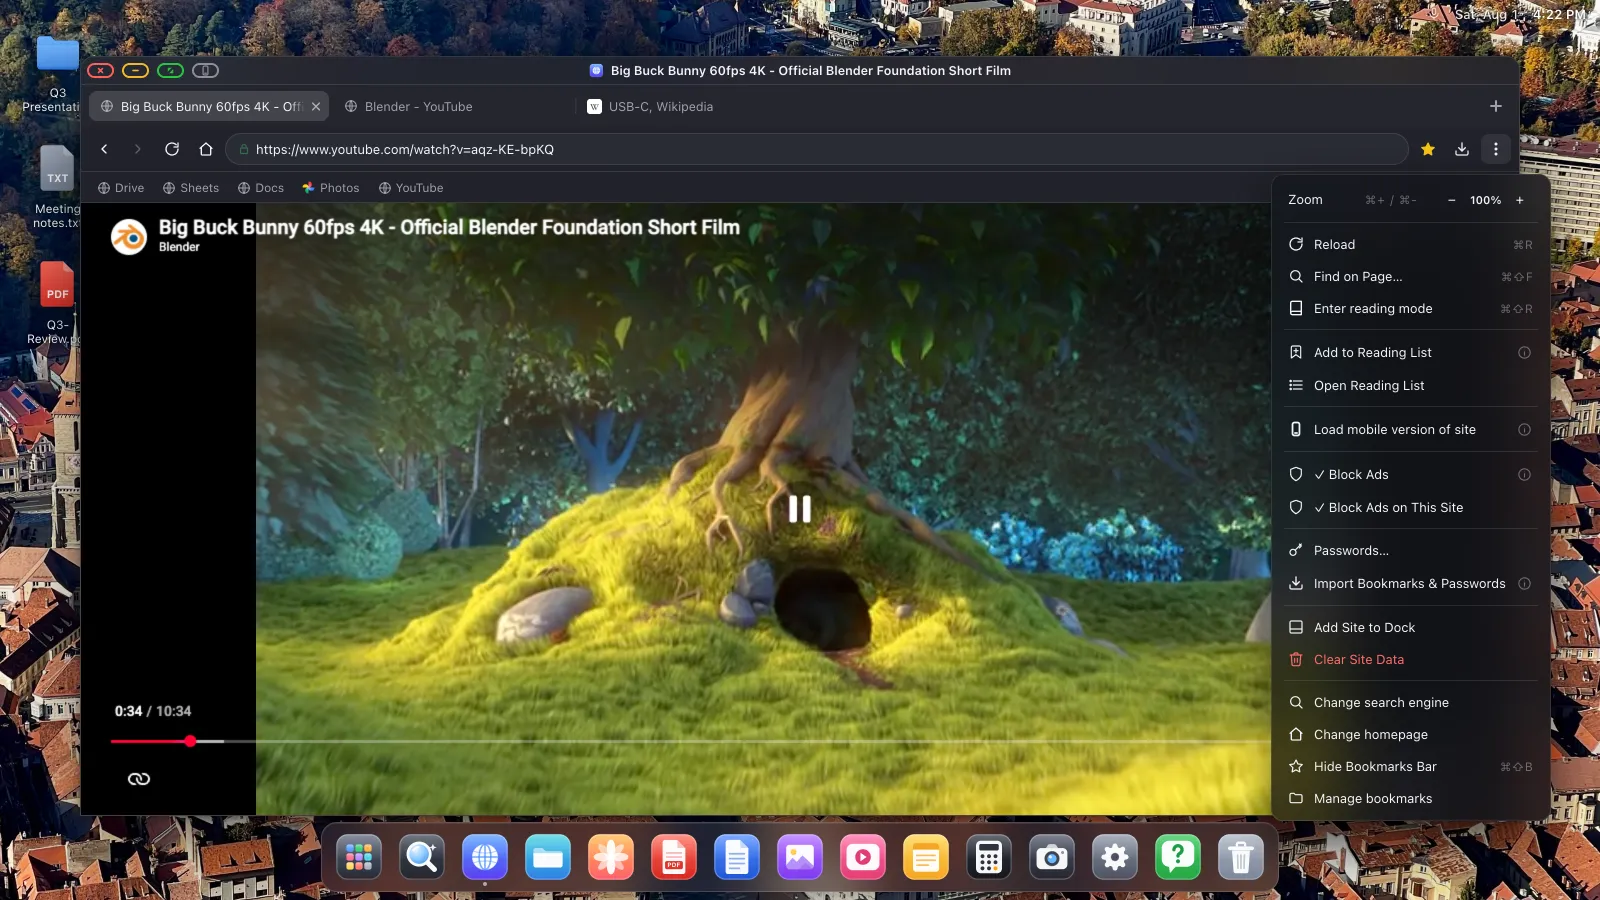Select Change search engine
This screenshot has width=1600, height=900.
[1411, 702]
